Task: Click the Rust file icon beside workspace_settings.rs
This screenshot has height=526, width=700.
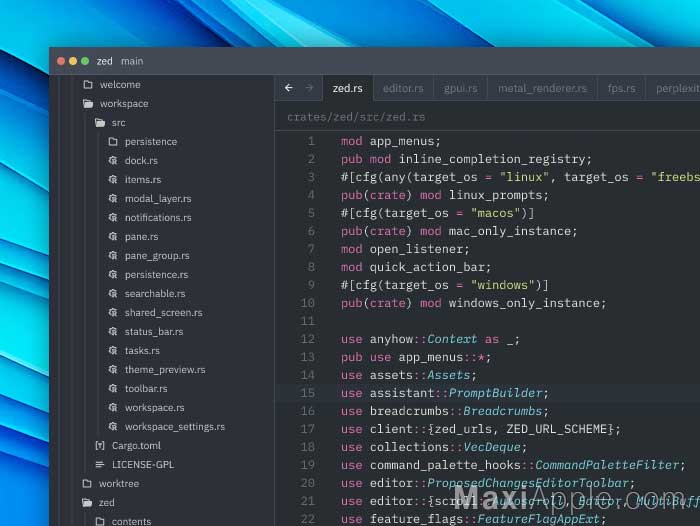Action: point(113,426)
